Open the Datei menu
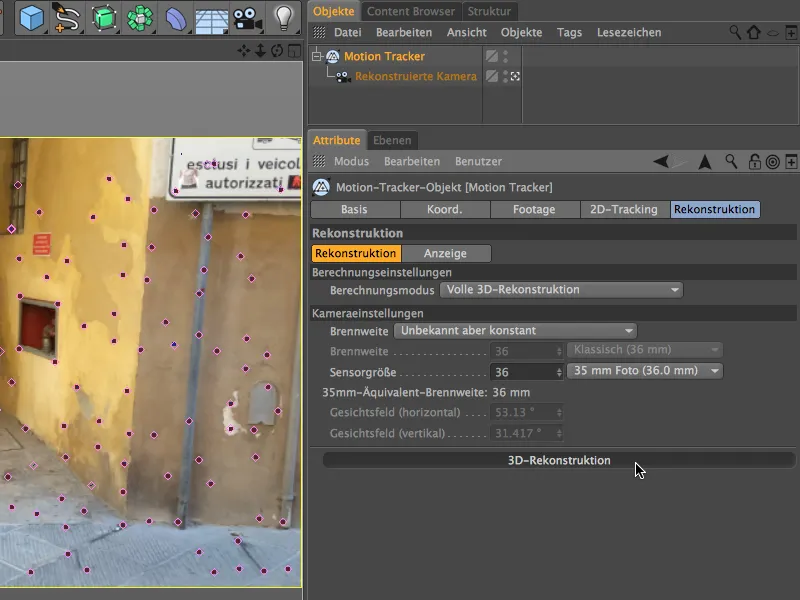The width and height of the screenshot is (800, 600). pyautogui.click(x=347, y=33)
